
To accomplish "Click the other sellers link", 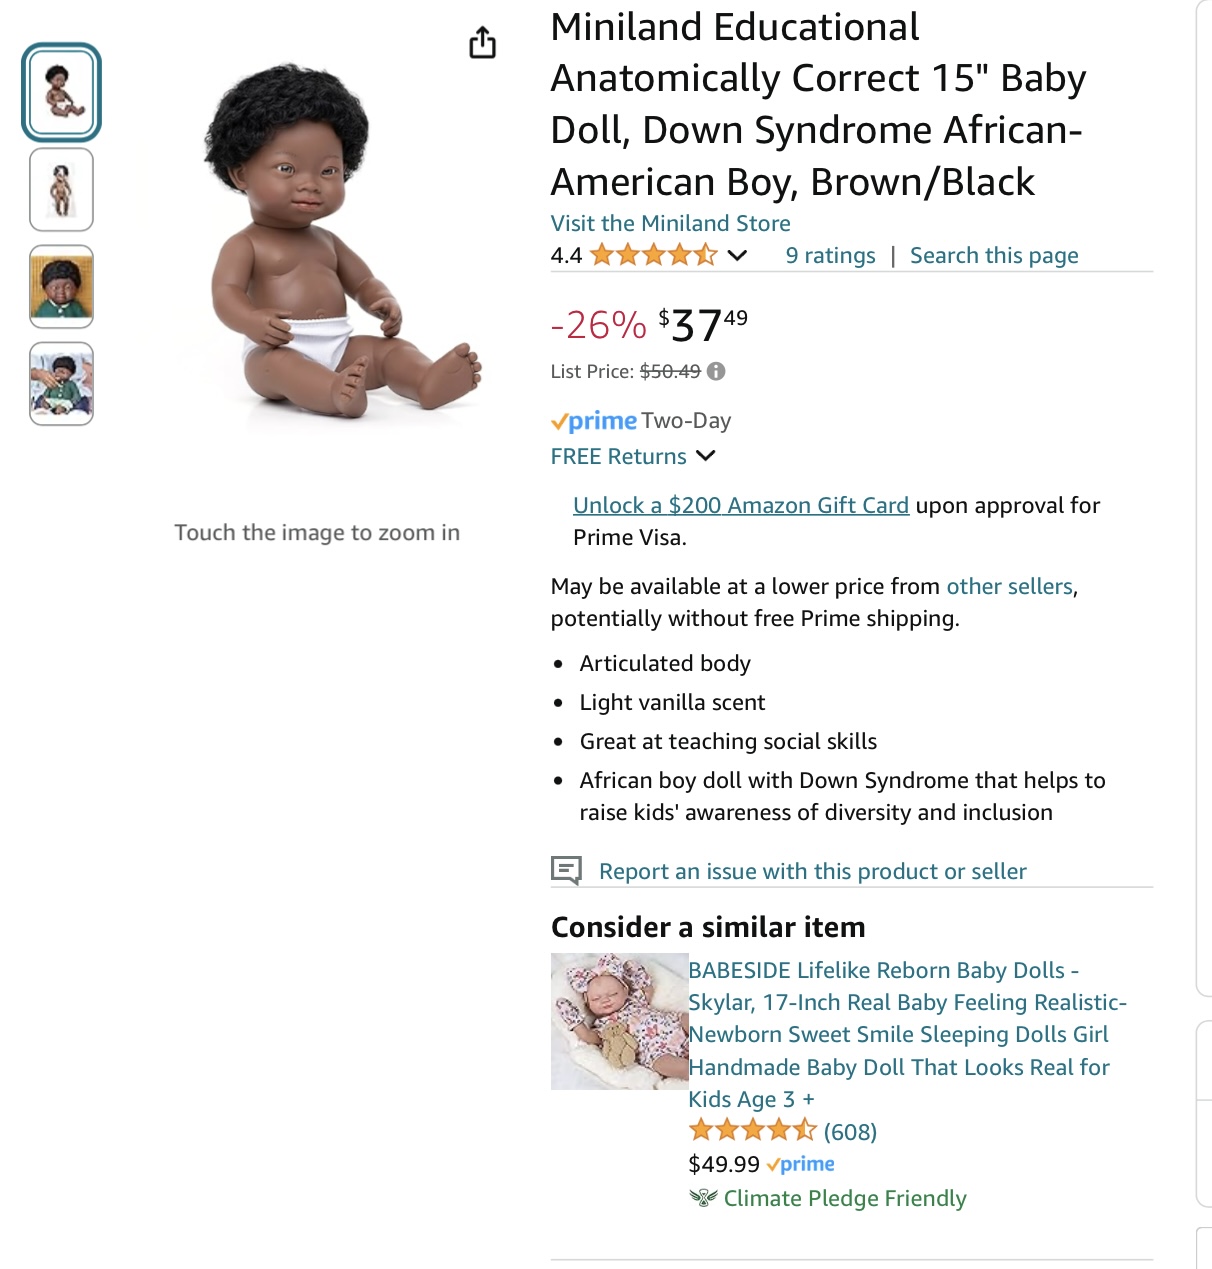I will pos(1010,586).
